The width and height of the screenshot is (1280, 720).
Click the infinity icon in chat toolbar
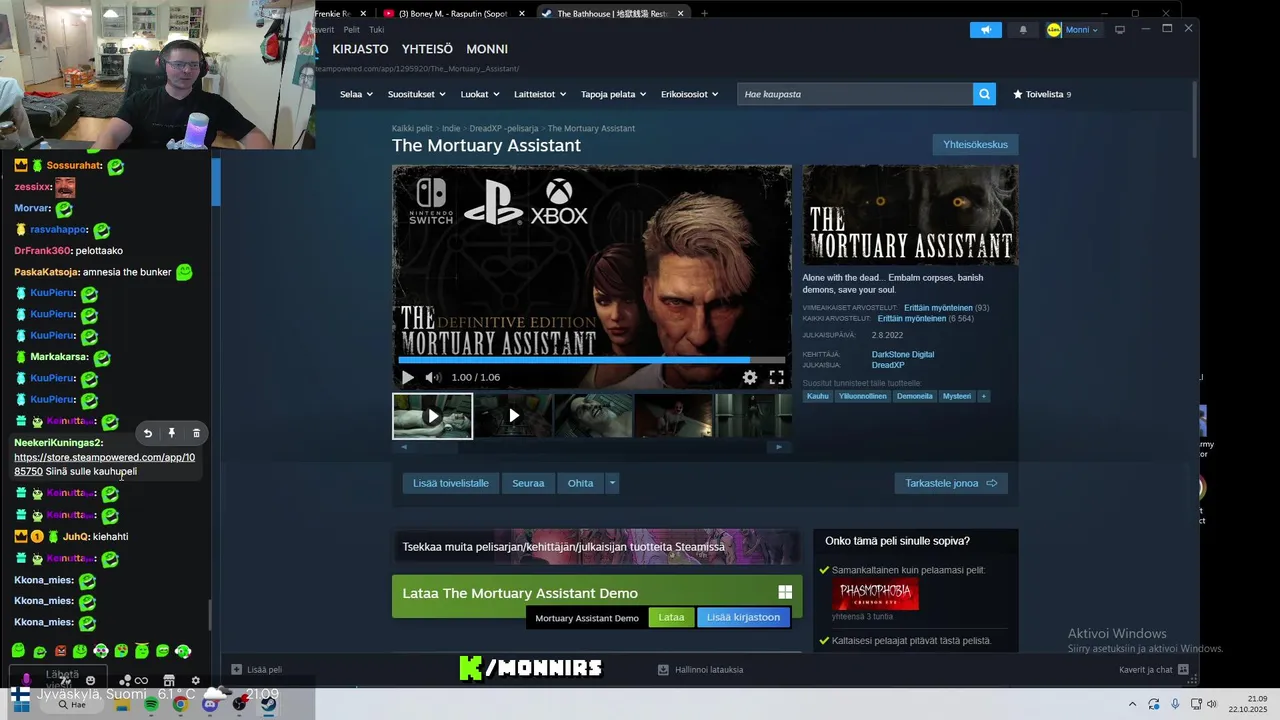click(x=141, y=680)
